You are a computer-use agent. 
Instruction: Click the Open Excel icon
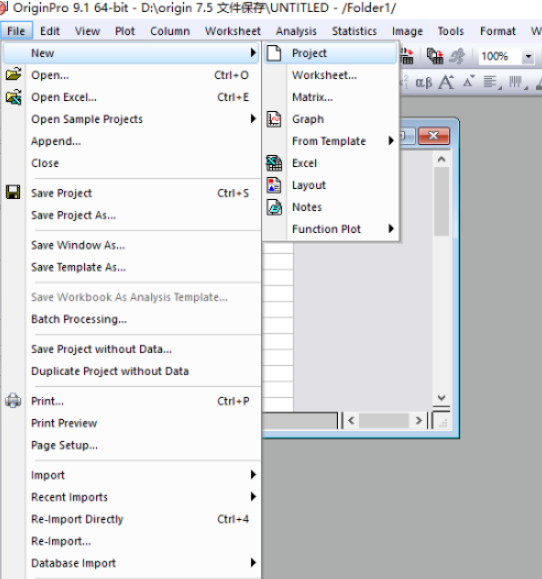14,97
